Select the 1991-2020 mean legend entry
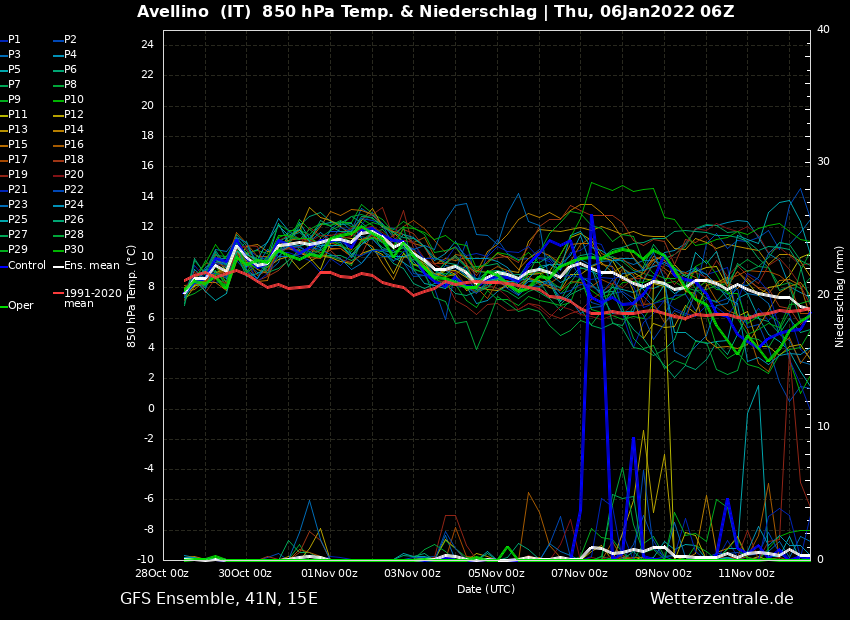Image resolution: width=850 pixels, height=620 pixels. click(x=92, y=298)
